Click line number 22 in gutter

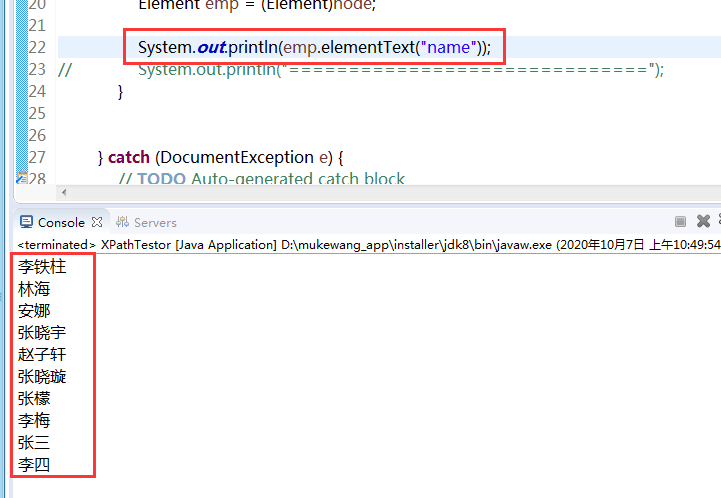[x=37, y=47]
